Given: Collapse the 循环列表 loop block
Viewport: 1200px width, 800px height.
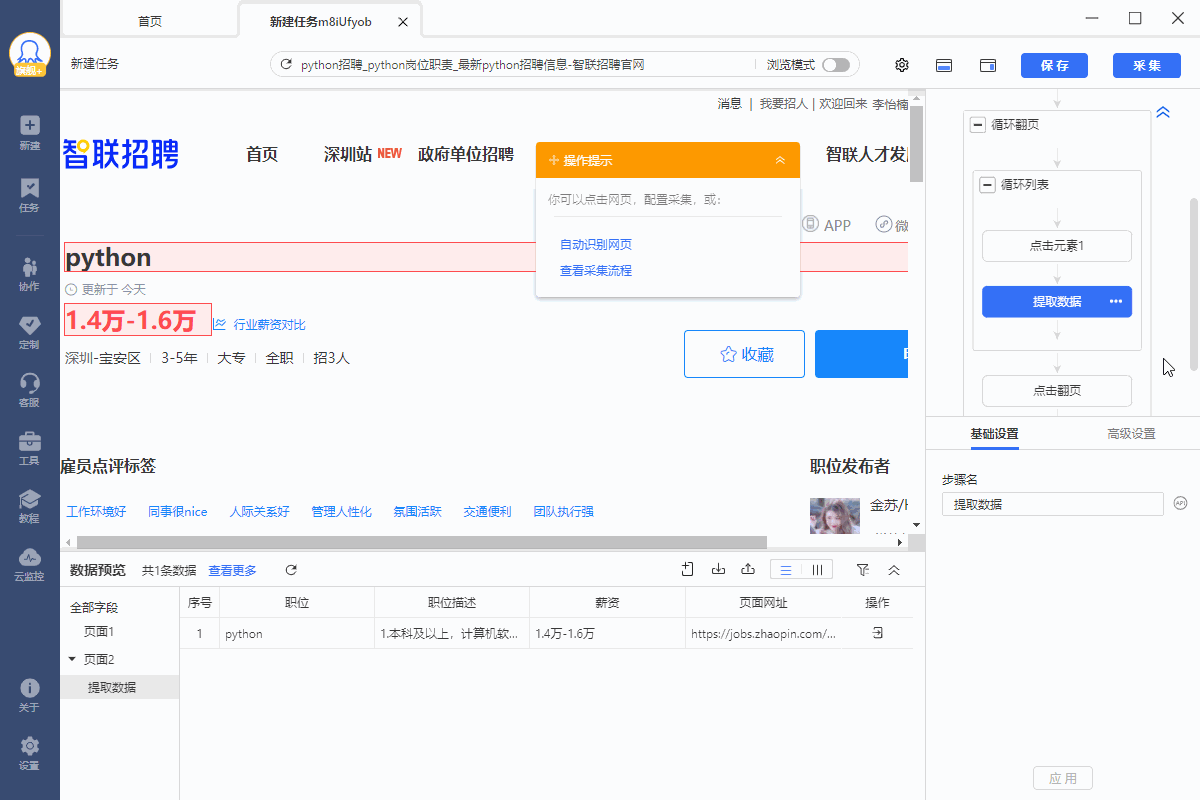Looking at the screenshot, I should coord(988,185).
